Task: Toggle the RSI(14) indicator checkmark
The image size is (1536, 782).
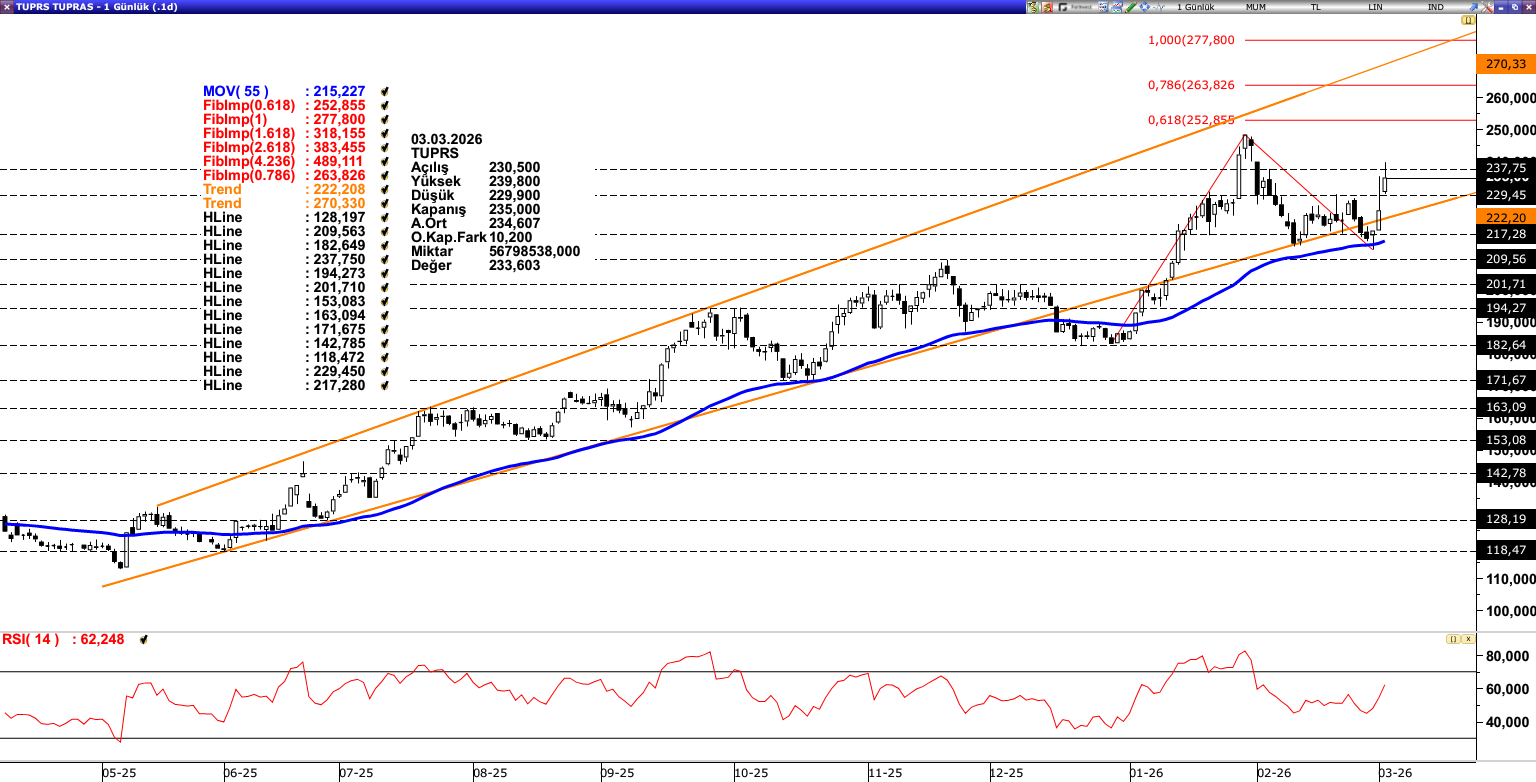Action: pos(143,639)
